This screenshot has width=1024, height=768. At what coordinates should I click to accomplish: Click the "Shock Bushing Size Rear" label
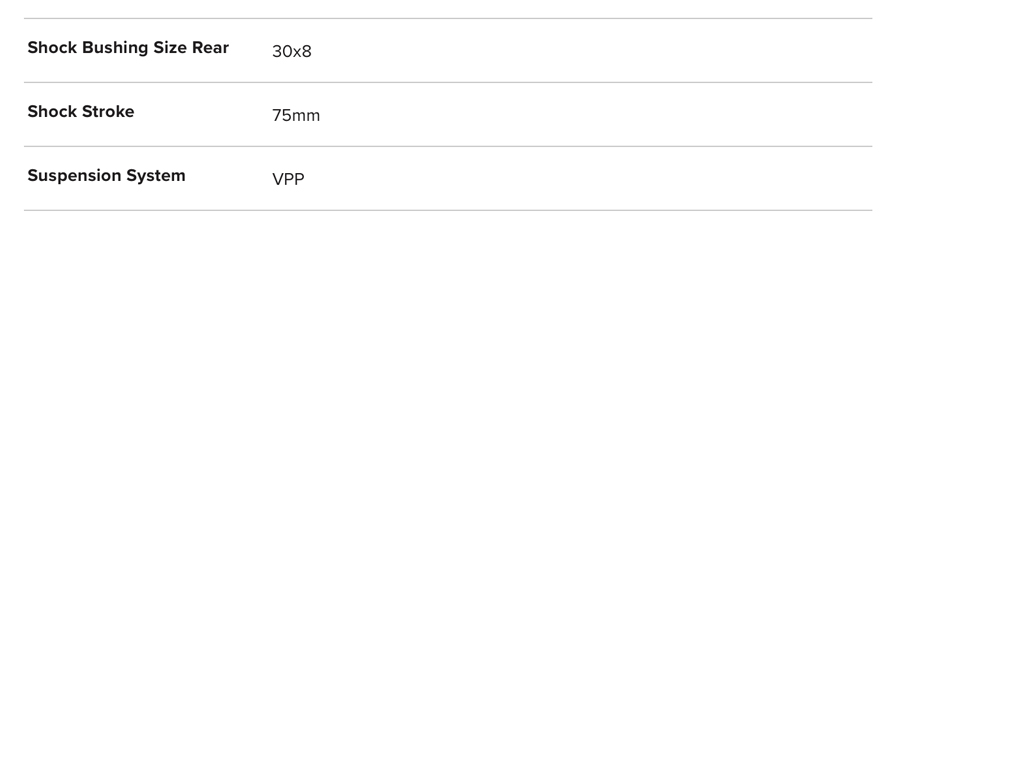click(x=128, y=48)
